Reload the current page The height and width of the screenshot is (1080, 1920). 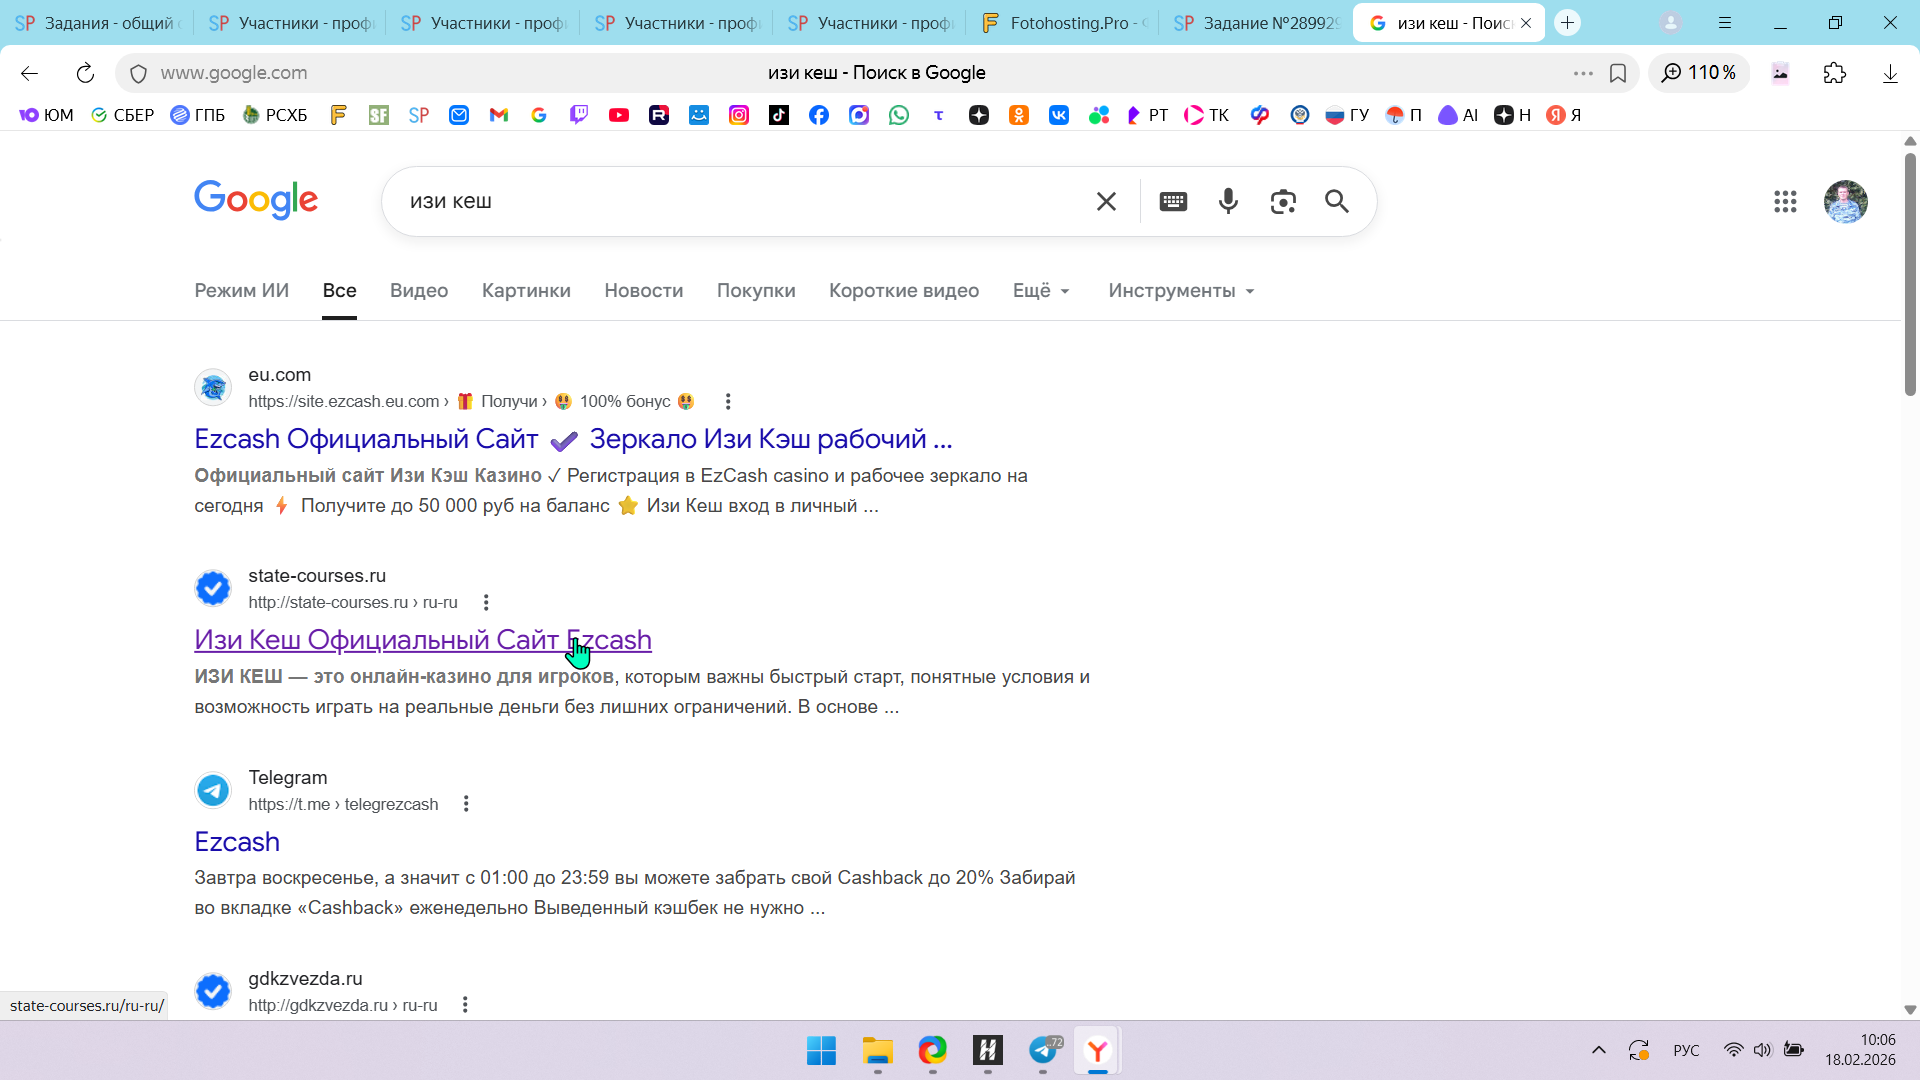tap(85, 73)
